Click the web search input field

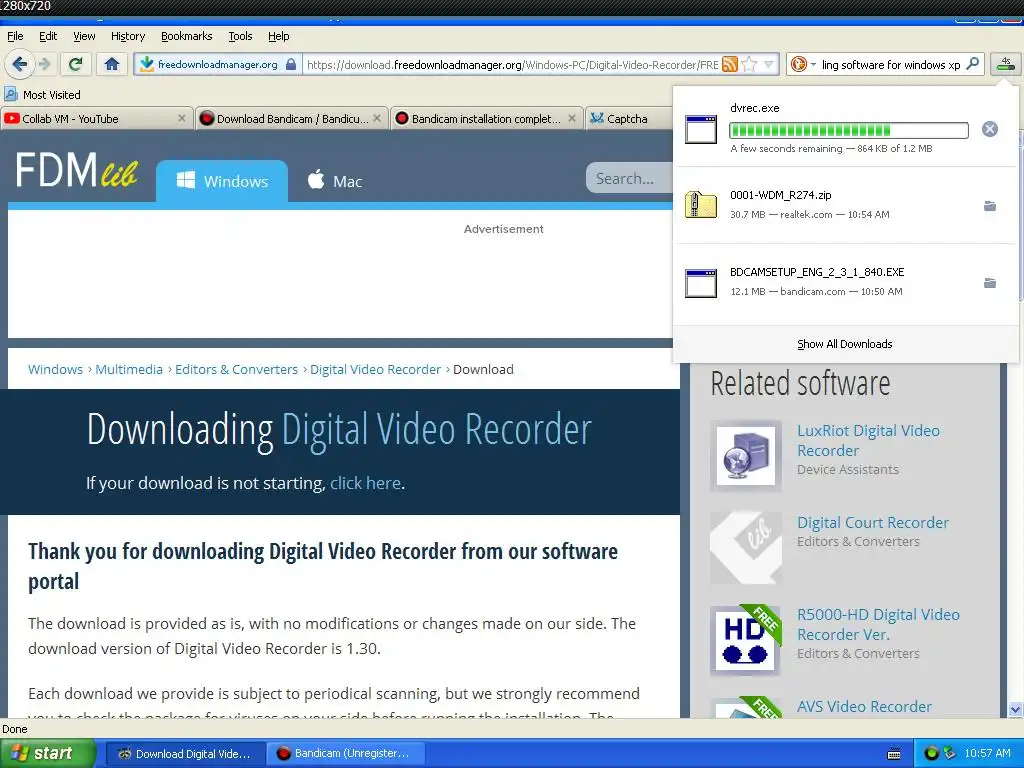891,65
